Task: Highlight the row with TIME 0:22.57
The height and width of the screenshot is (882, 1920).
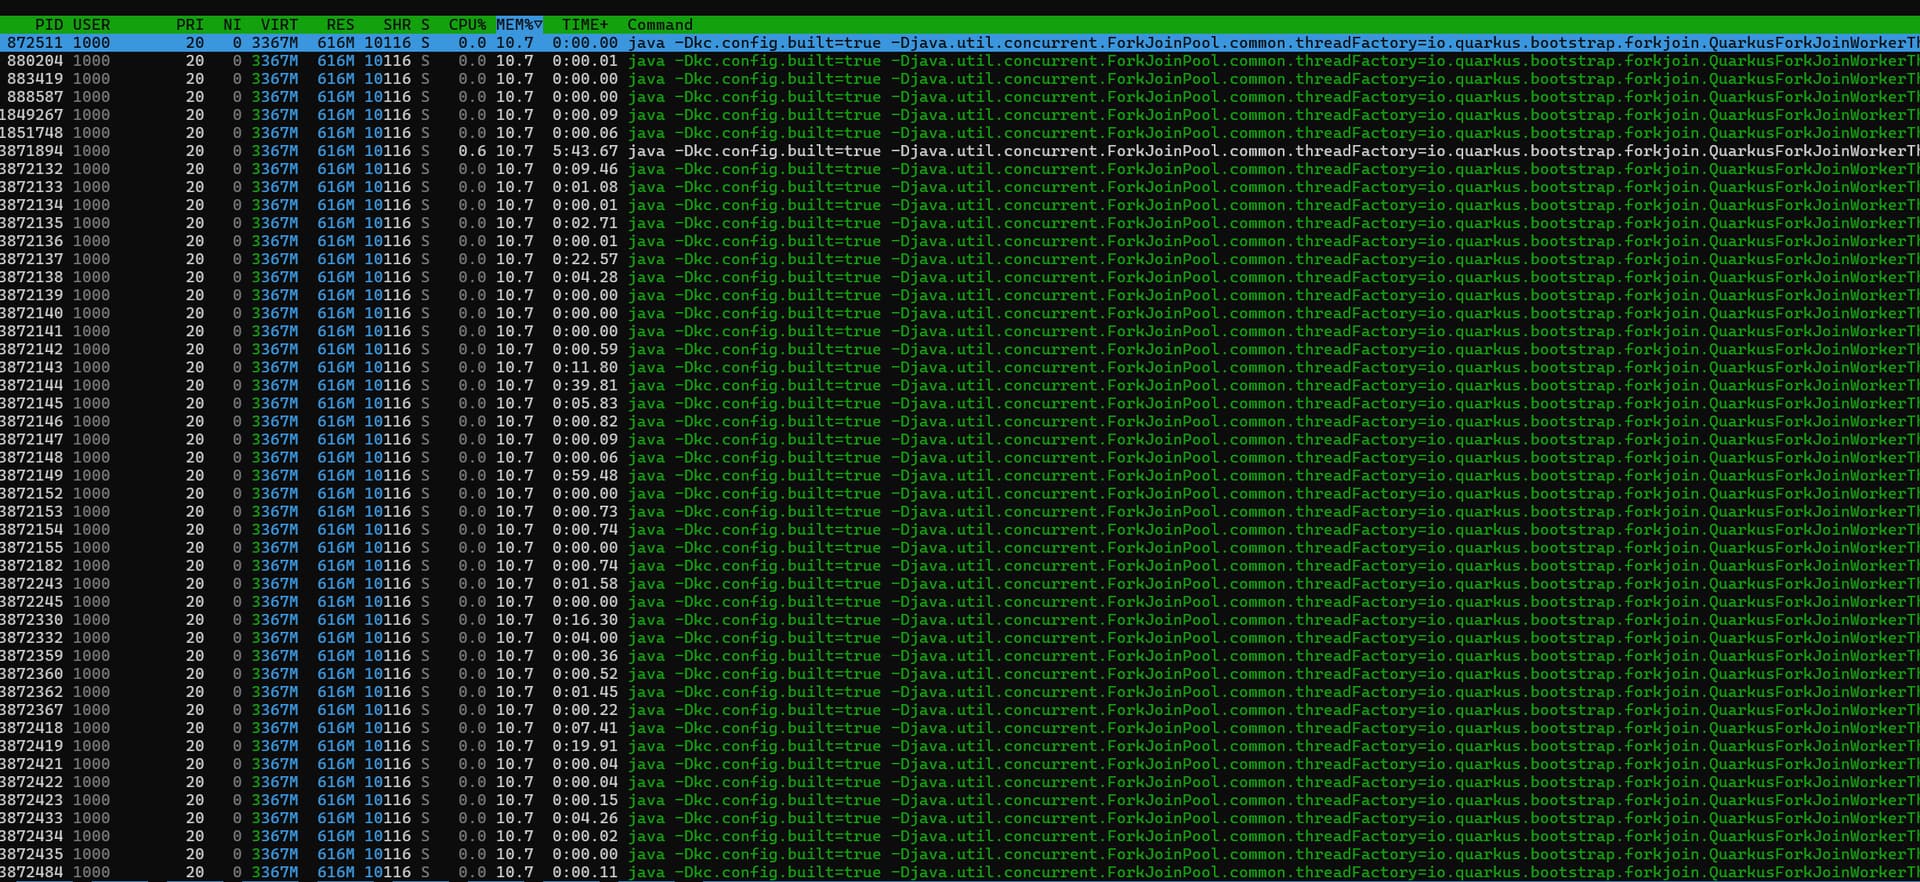Action: click(x=585, y=259)
